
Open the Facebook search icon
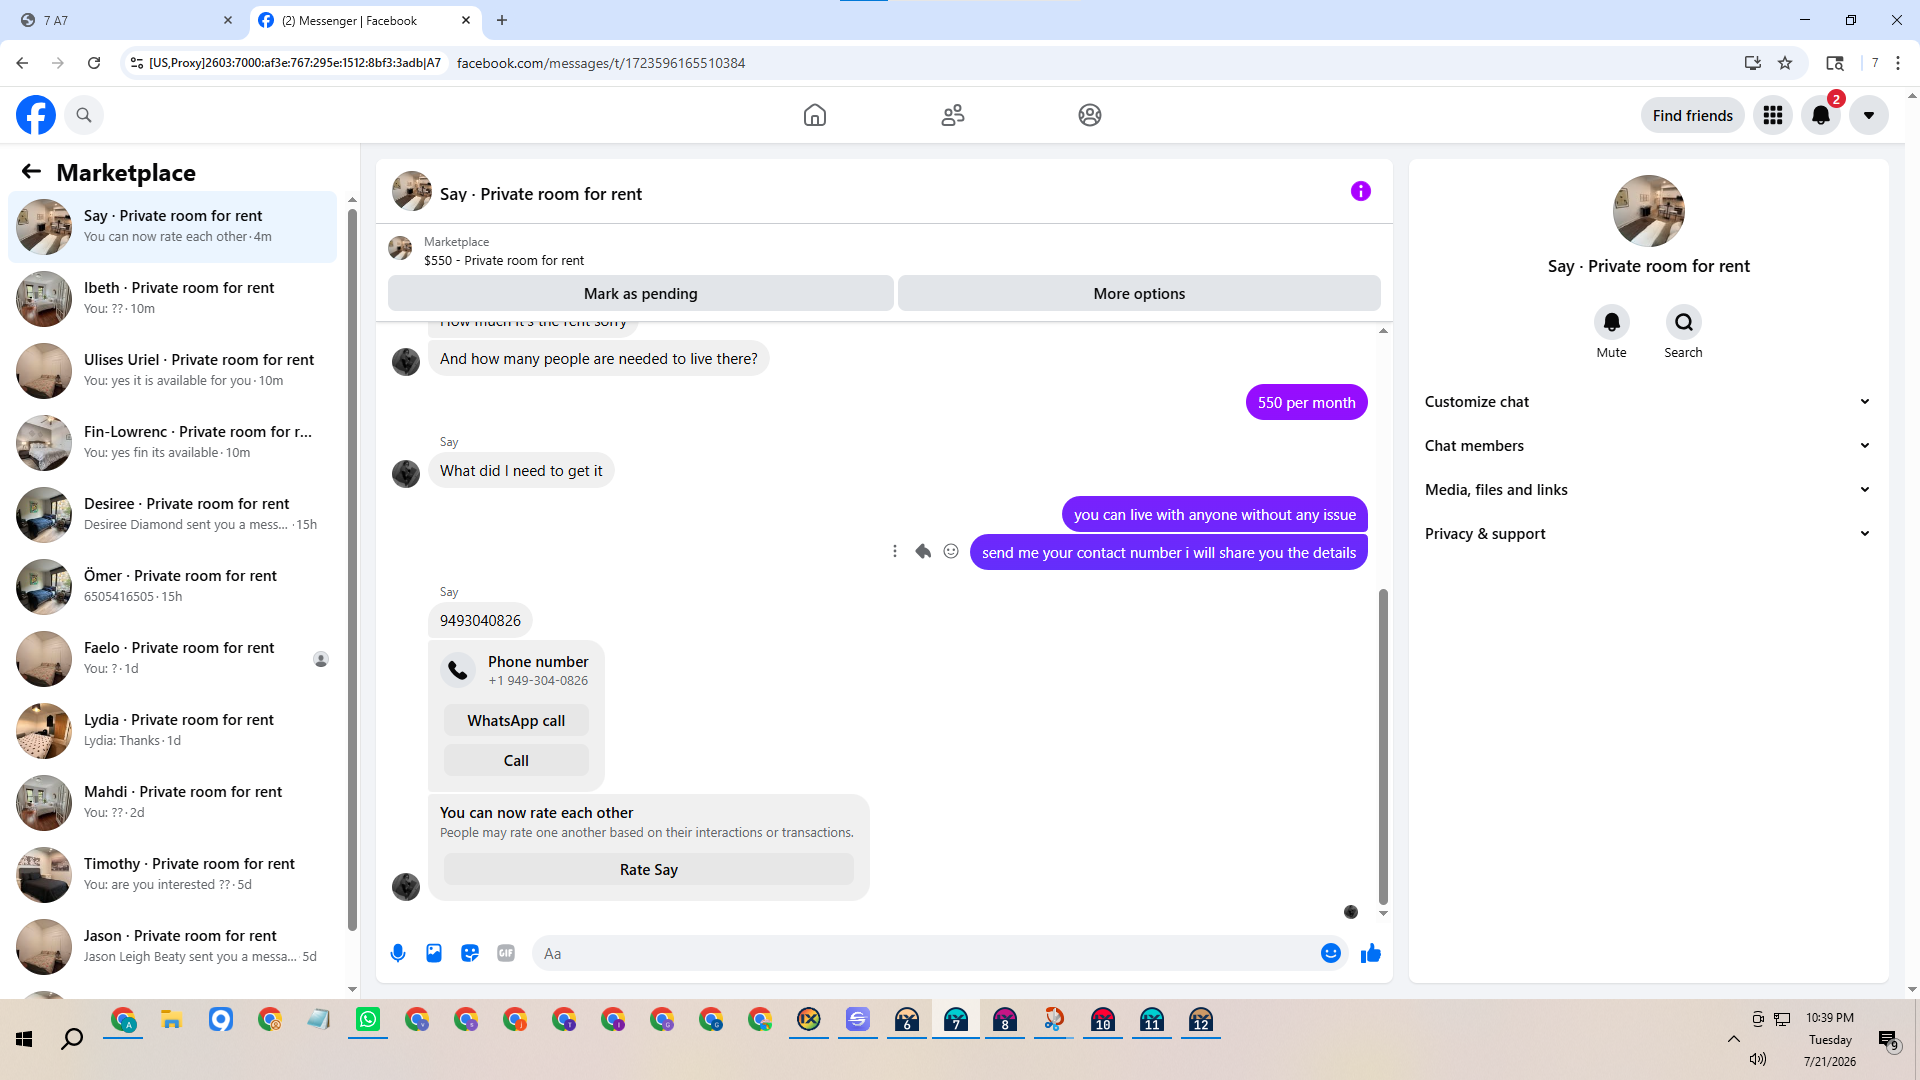pyautogui.click(x=84, y=115)
